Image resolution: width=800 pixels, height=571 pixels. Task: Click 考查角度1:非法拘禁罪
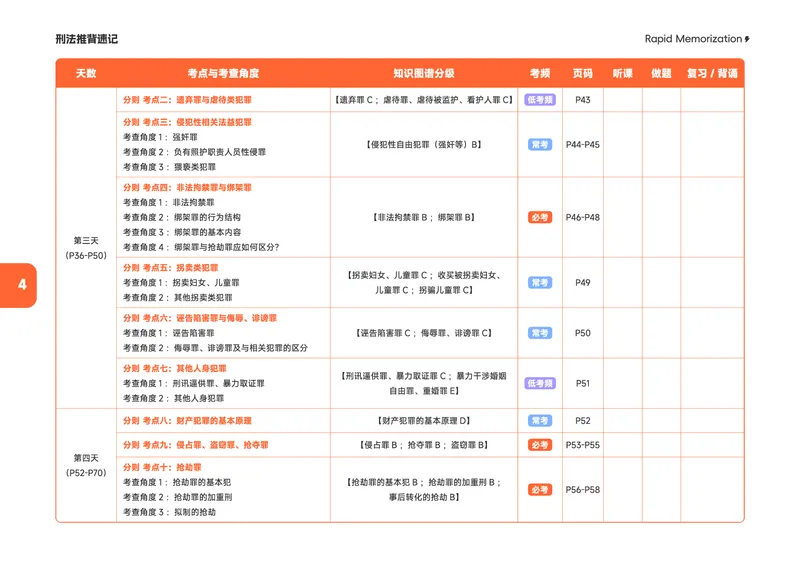tap(169, 203)
